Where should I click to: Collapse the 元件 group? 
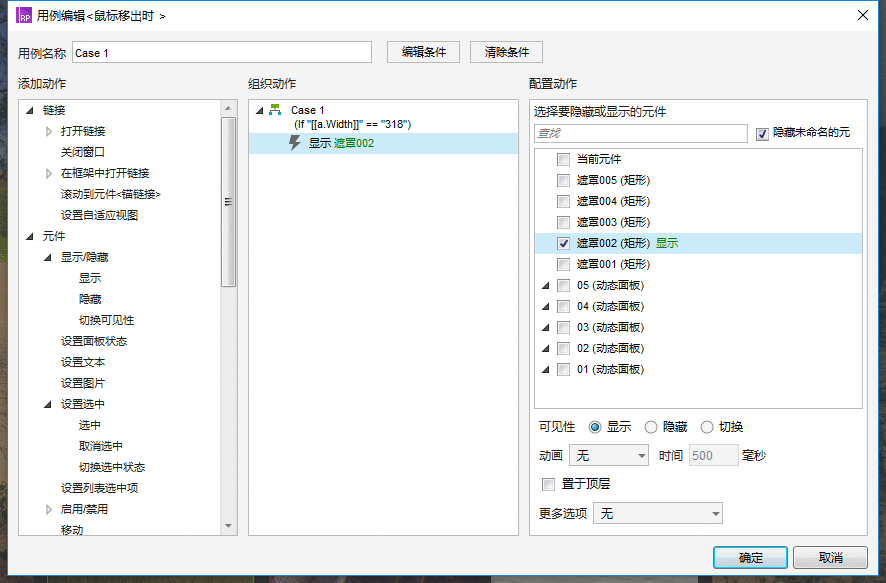pos(30,236)
